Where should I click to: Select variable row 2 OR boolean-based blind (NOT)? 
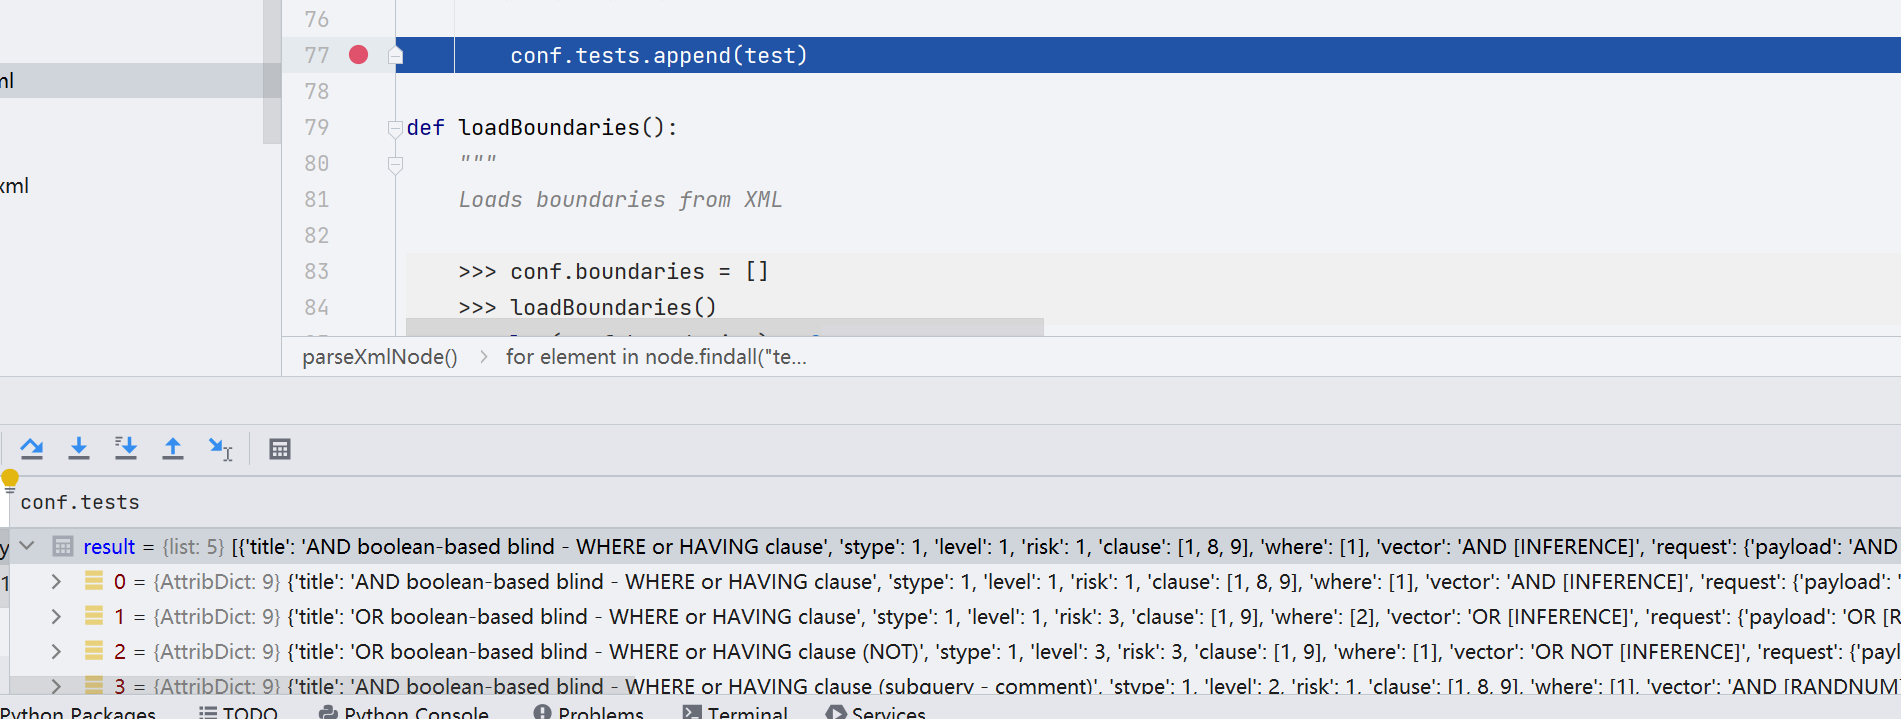click(x=955, y=651)
